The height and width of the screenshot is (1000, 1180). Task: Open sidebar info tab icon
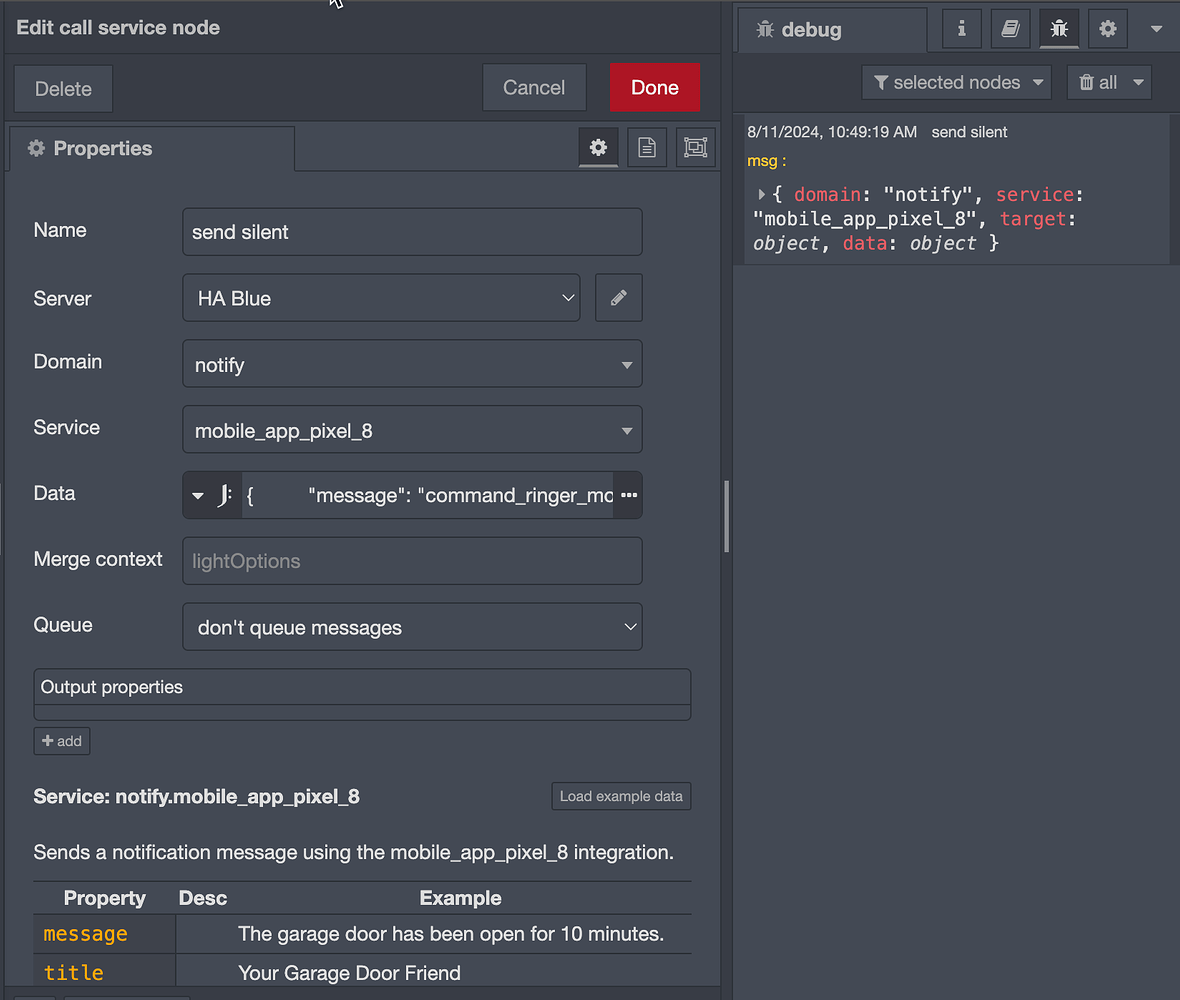click(x=962, y=29)
